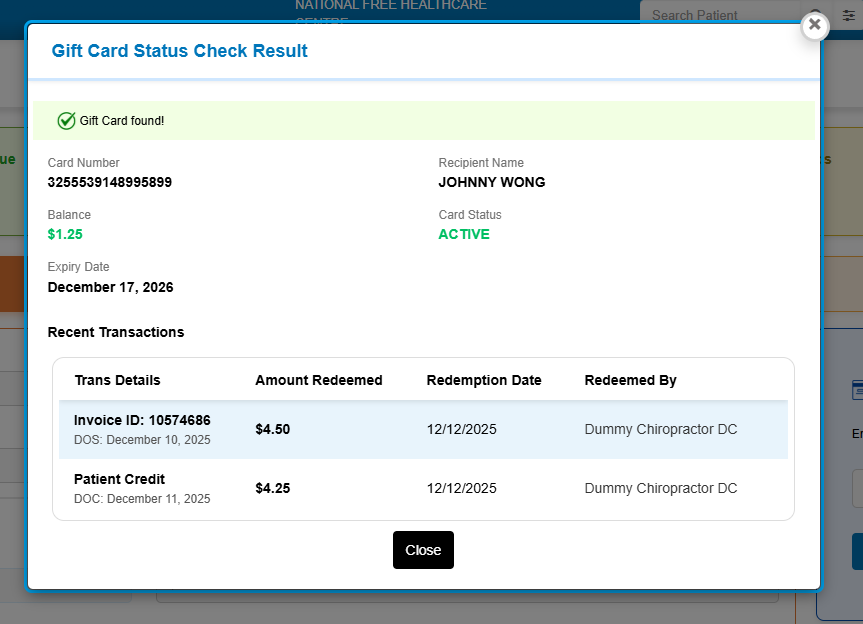Viewport: 863px width, 624px height.
Task: Select the Invoice ID 10574686 entry
Action: (142, 420)
